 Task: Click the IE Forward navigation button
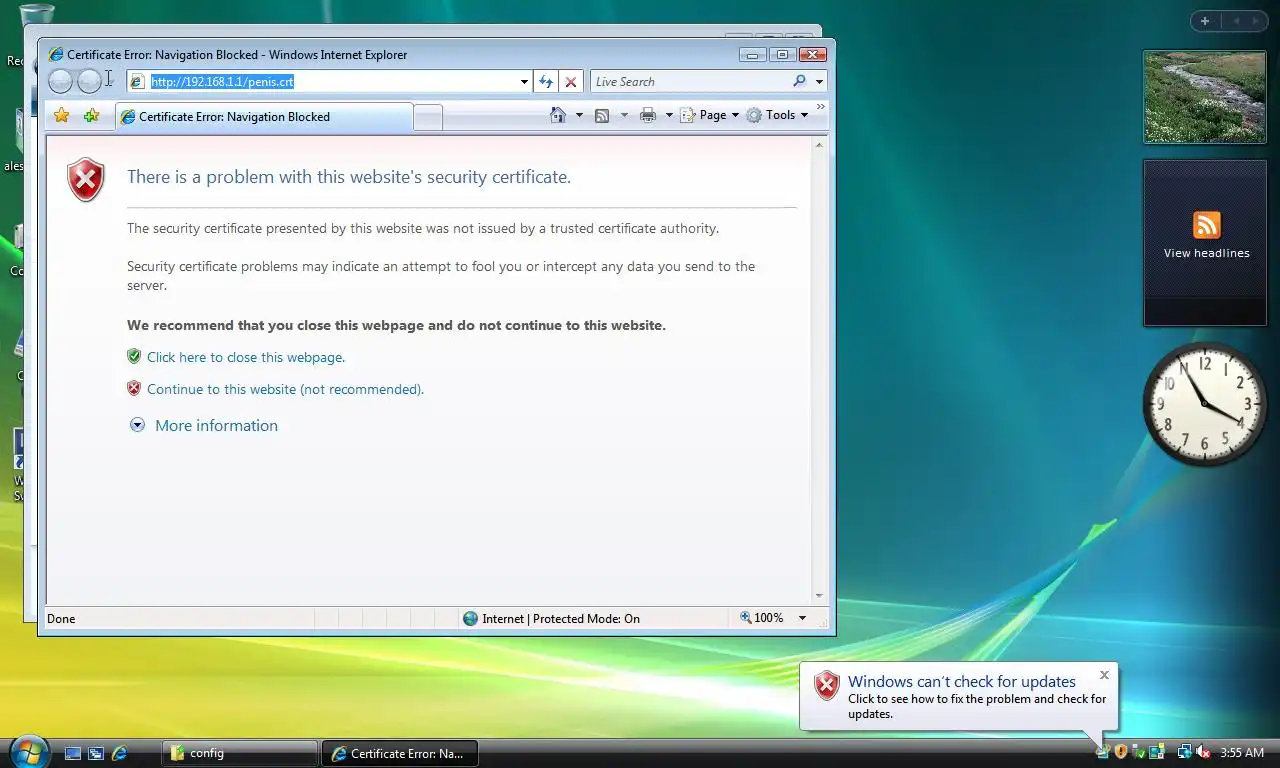[90, 81]
